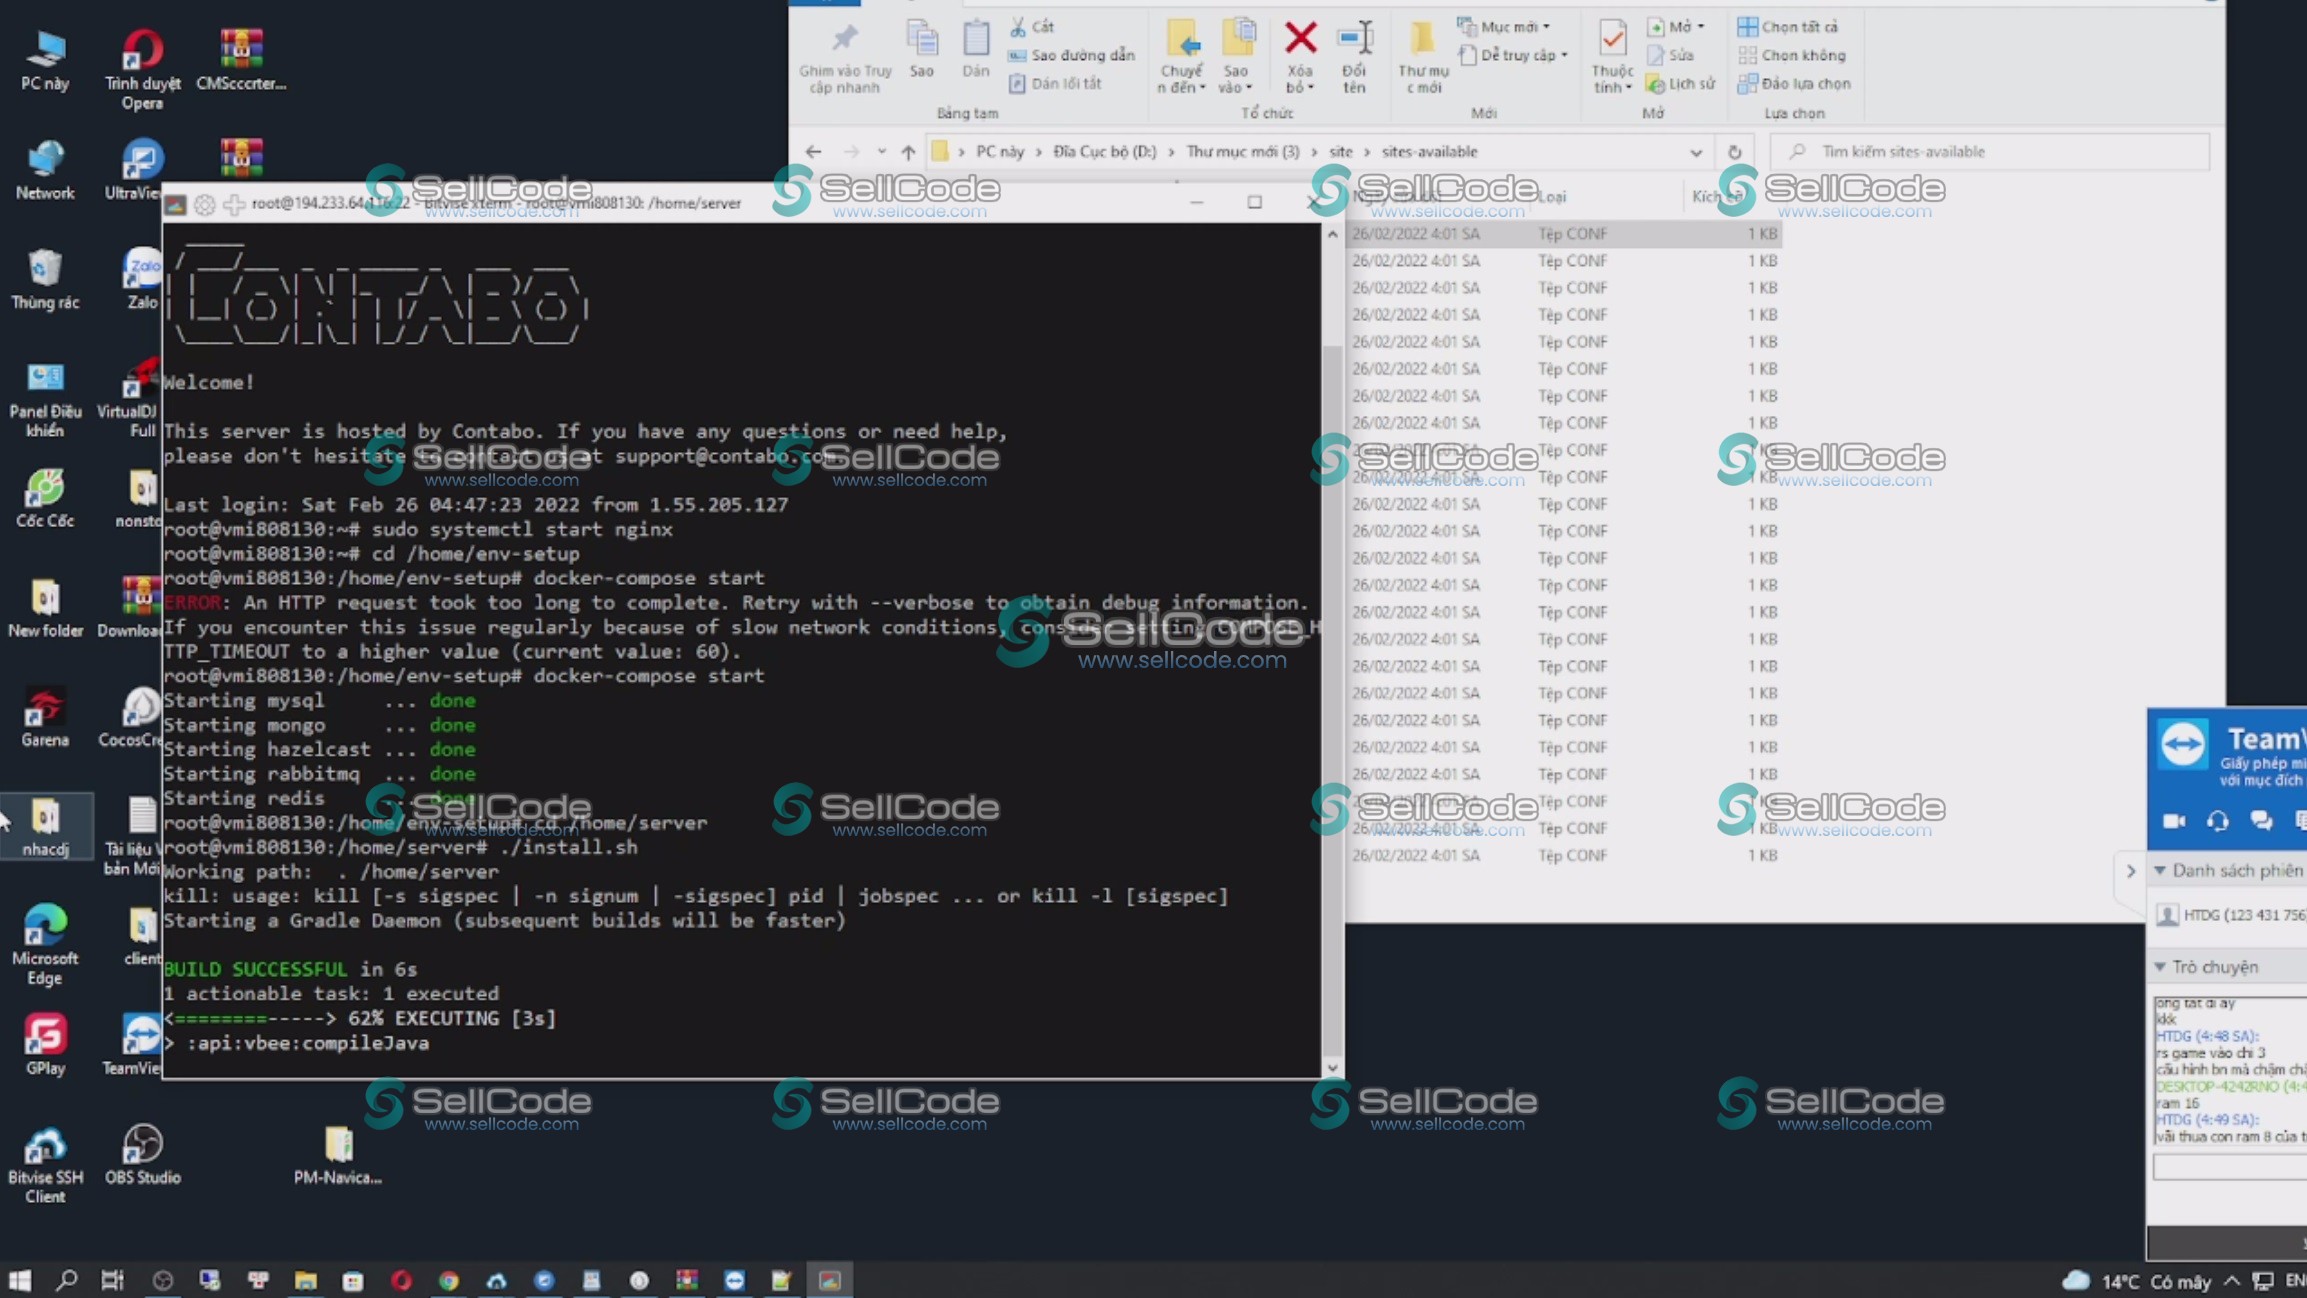Open the address bar history dropdown
The width and height of the screenshot is (2307, 1298).
click(x=1696, y=152)
